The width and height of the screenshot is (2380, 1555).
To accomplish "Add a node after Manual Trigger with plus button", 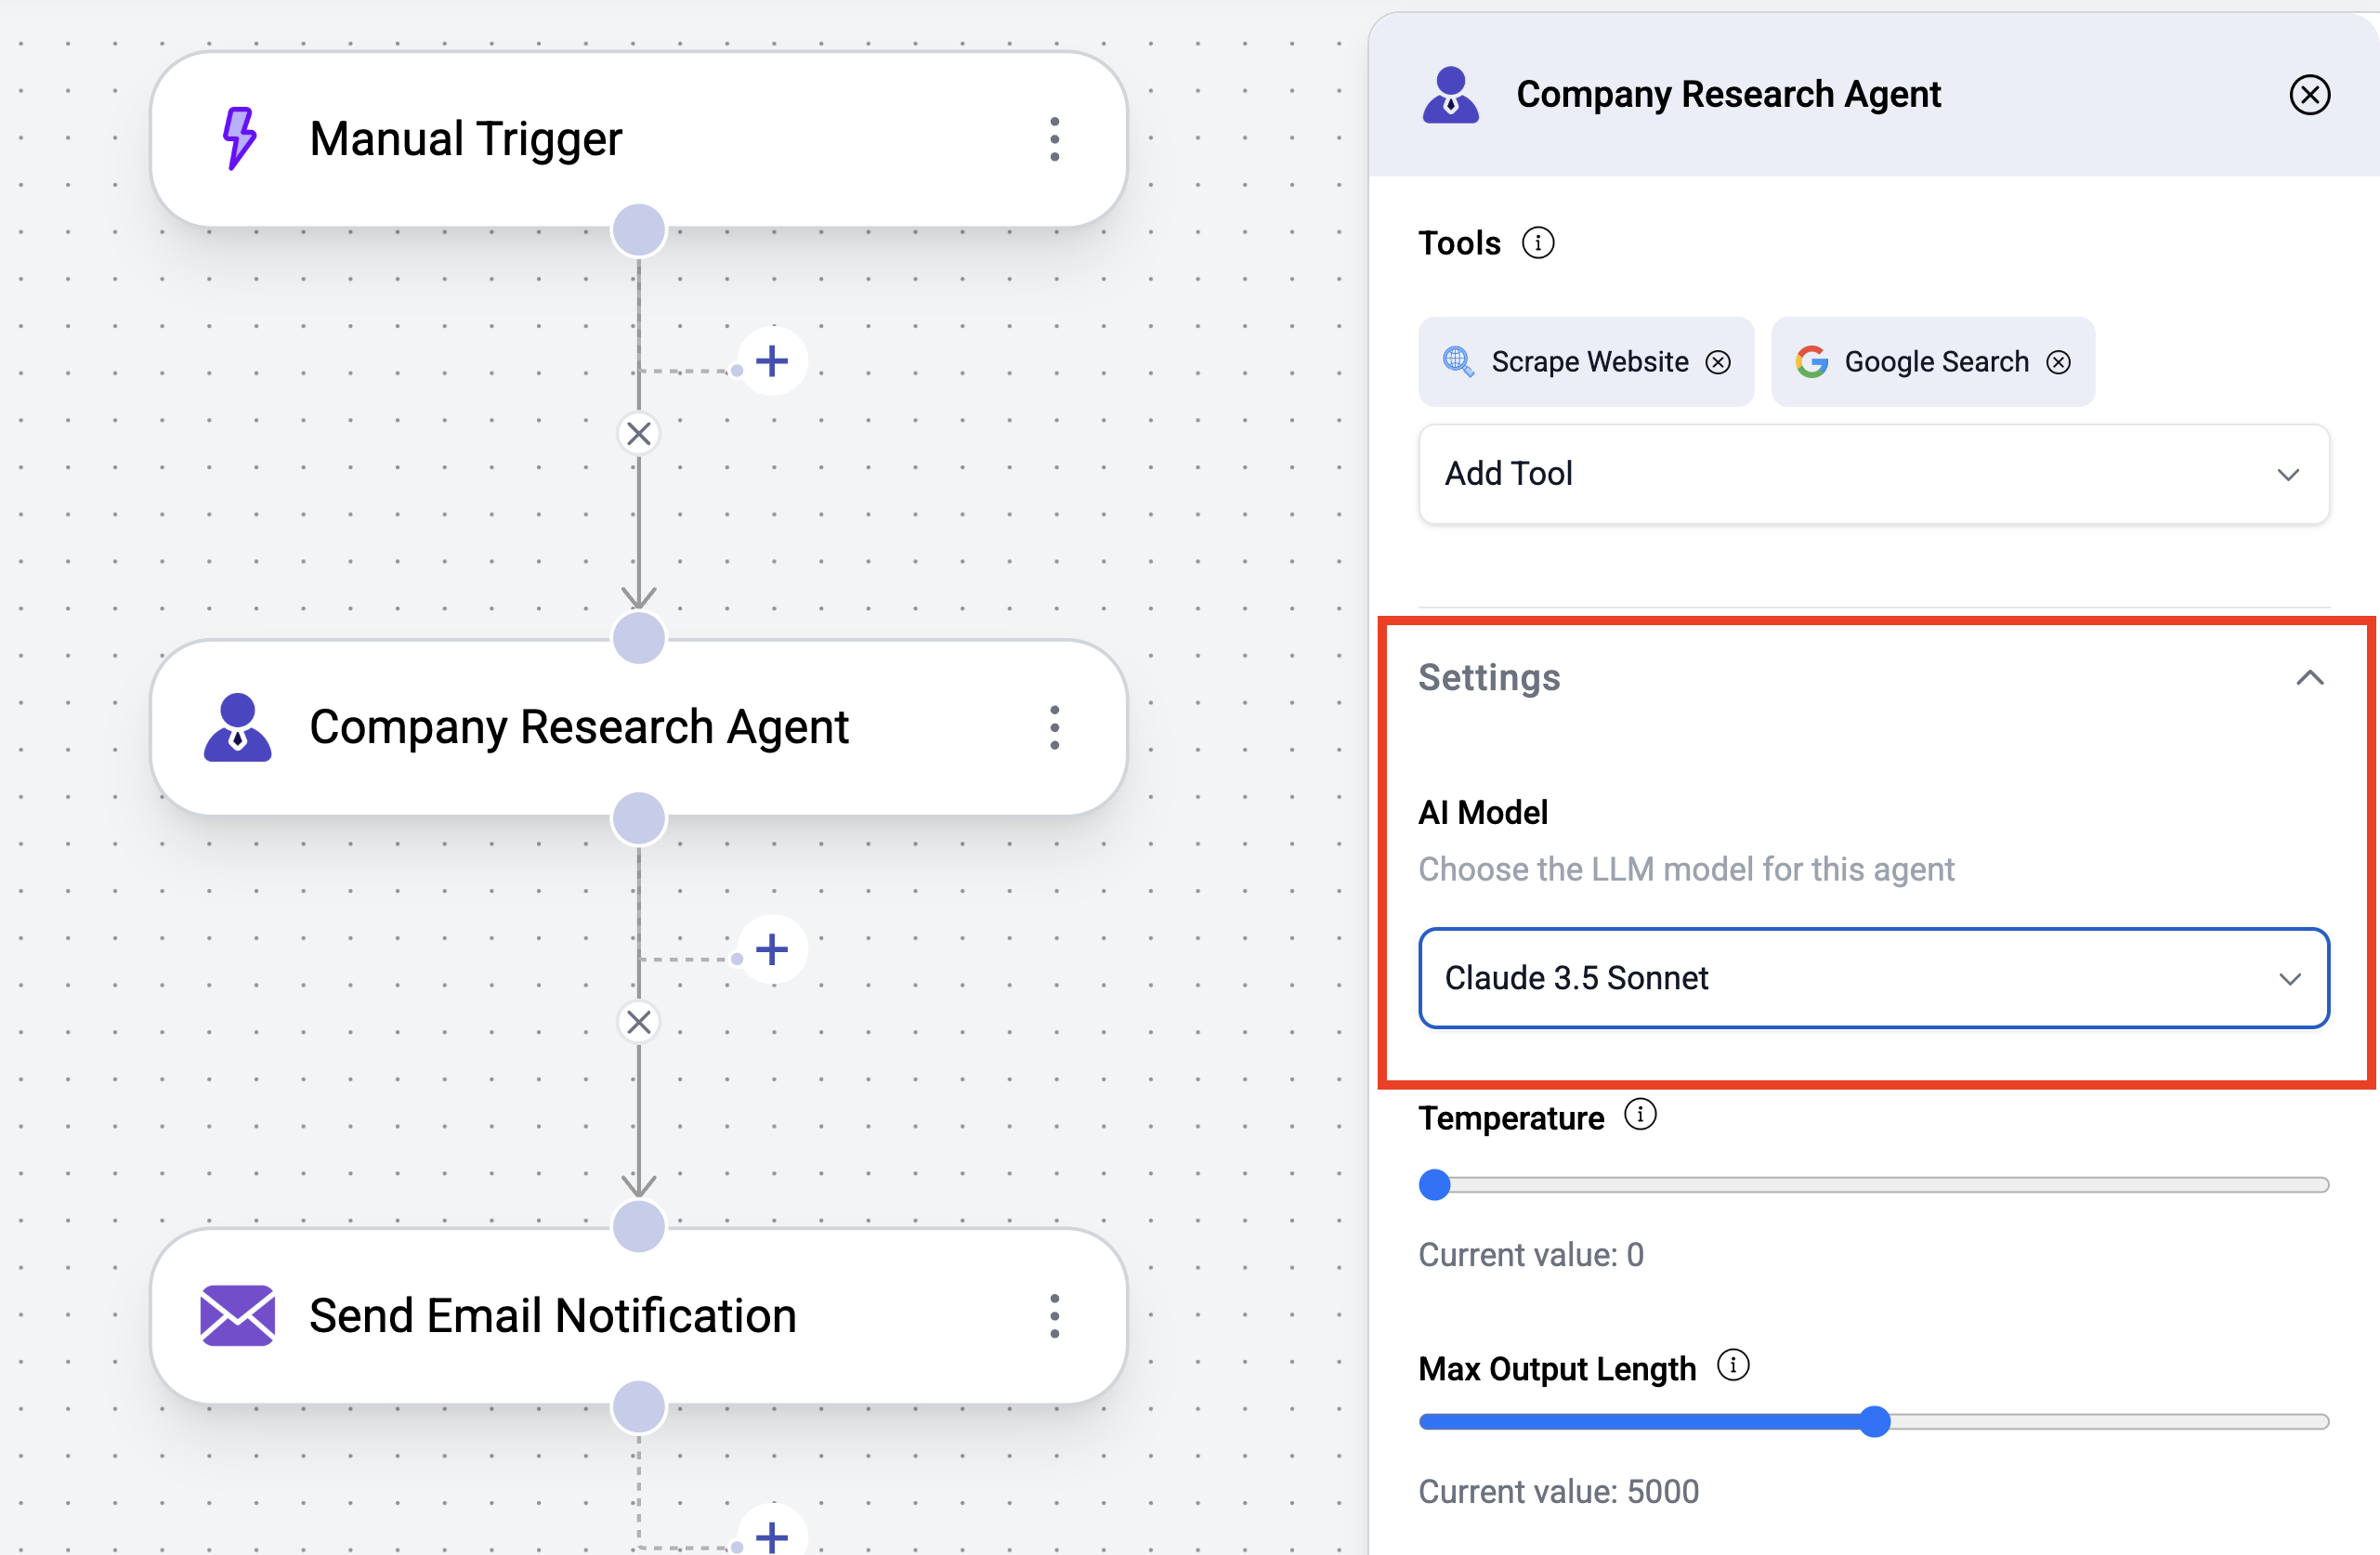I will click(771, 361).
